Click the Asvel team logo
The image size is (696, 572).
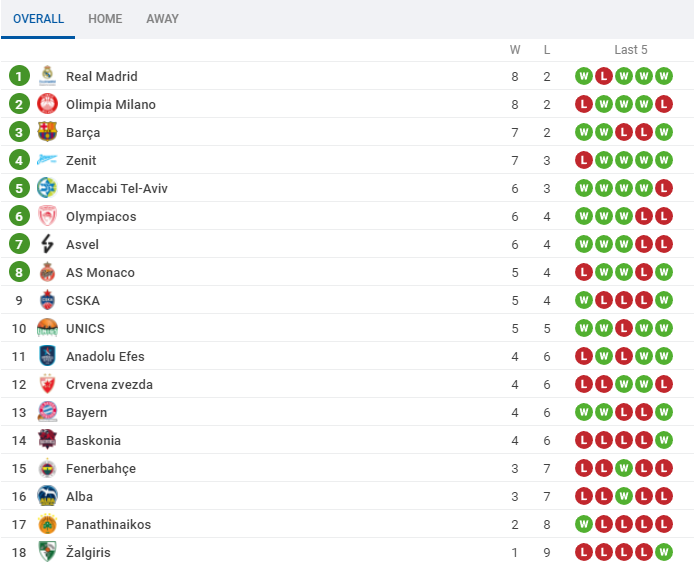click(x=47, y=244)
